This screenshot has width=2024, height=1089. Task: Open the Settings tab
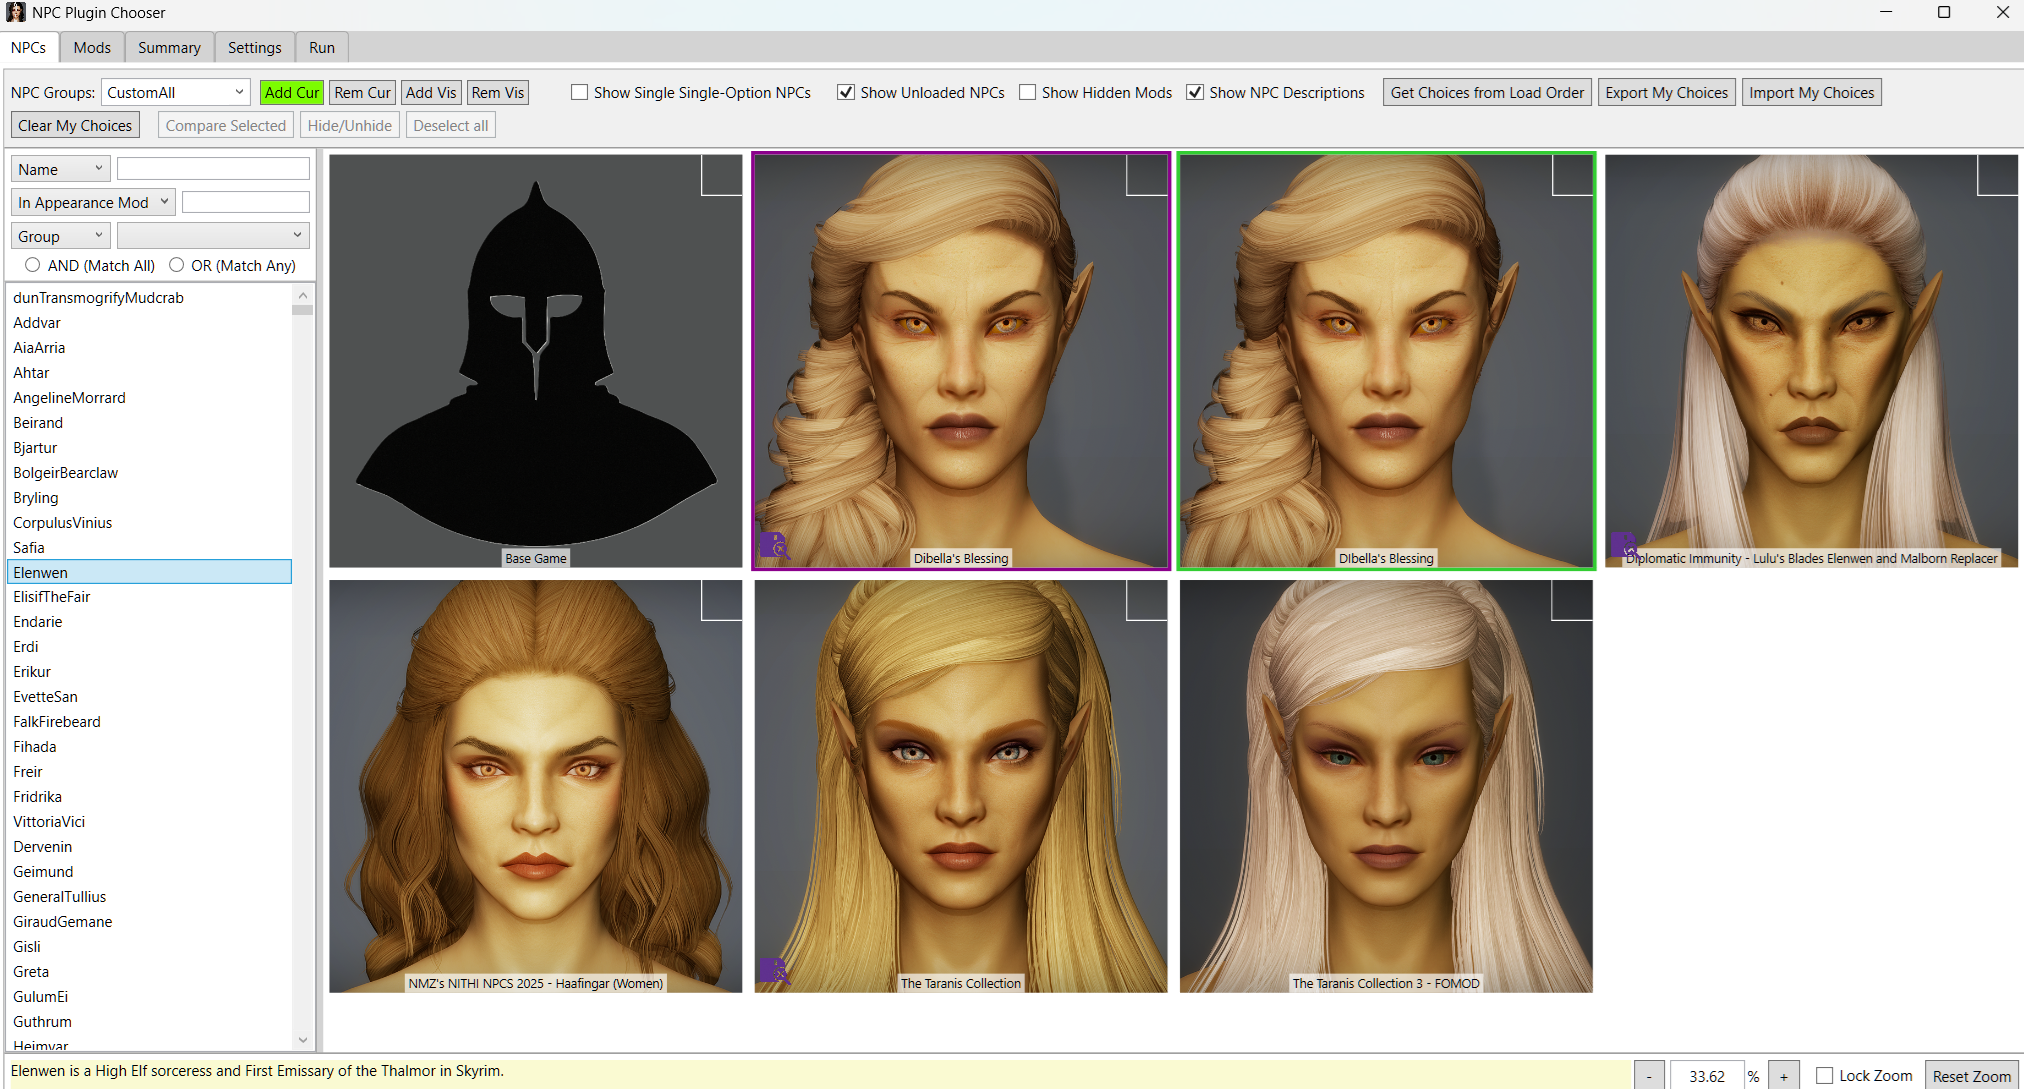pos(254,47)
